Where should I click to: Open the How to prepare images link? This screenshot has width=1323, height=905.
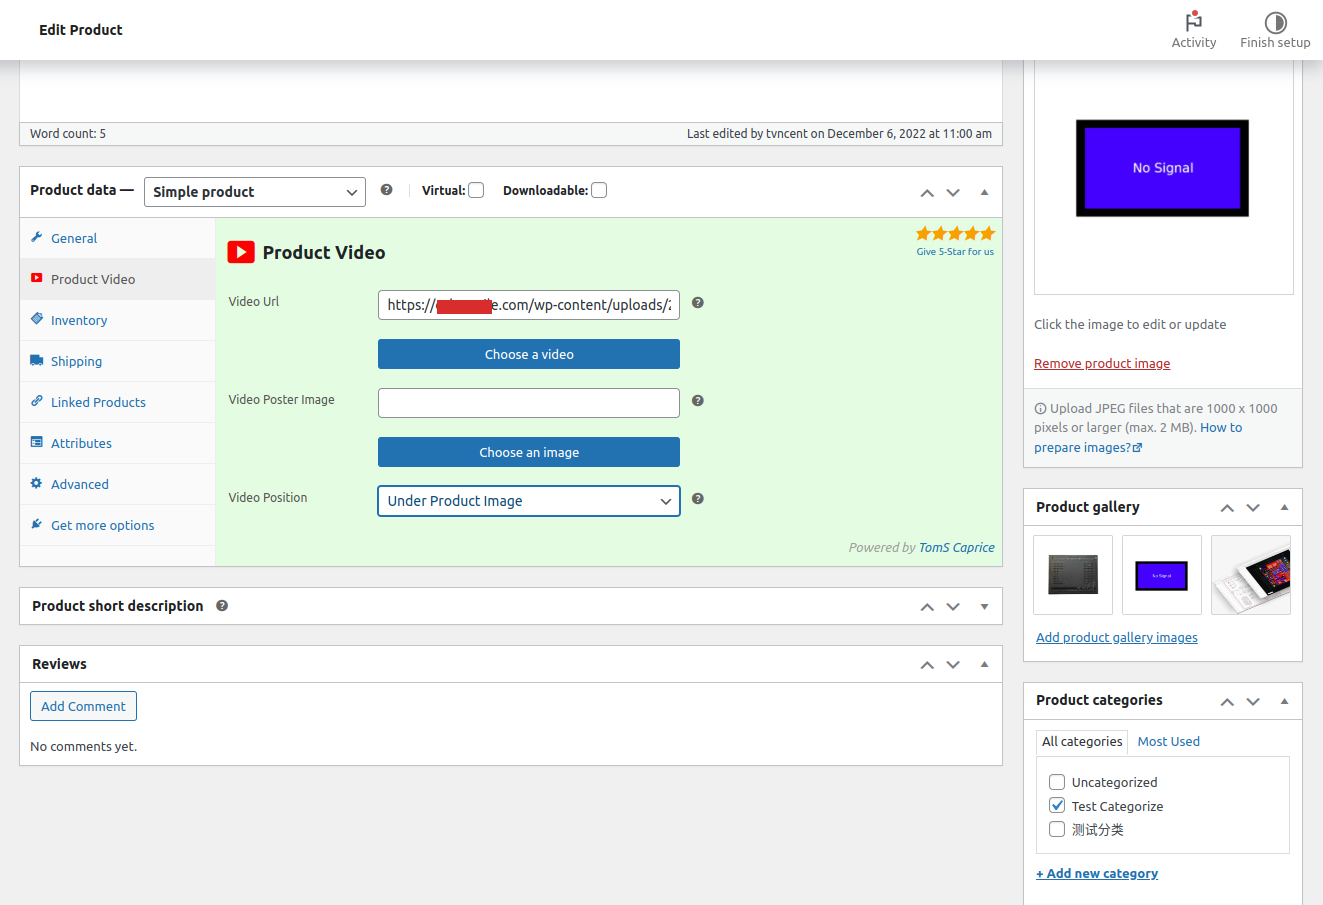click(1138, 437)
